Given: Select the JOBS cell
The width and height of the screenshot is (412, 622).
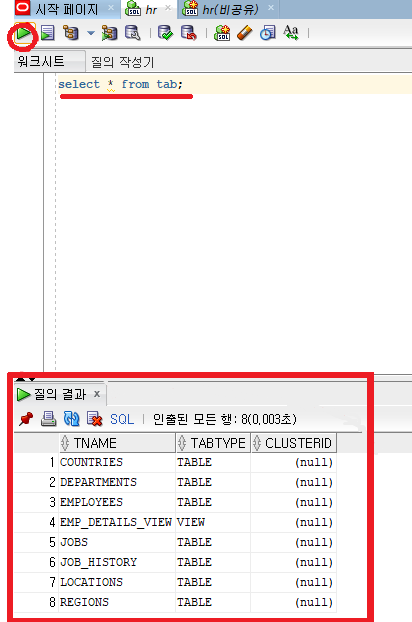Looking at the screenshot, I should point(117,542).
